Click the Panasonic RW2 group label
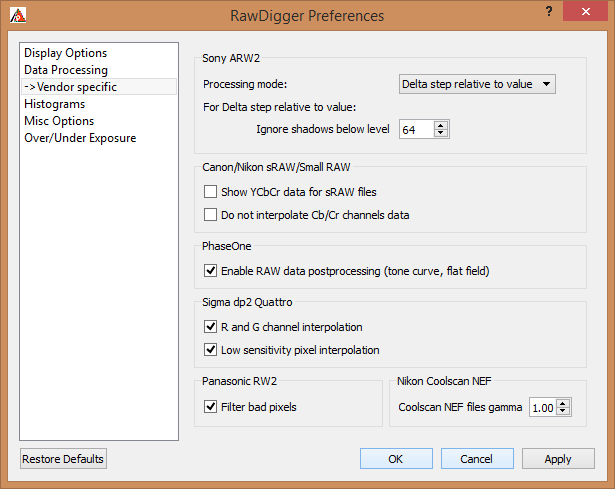 239,381
